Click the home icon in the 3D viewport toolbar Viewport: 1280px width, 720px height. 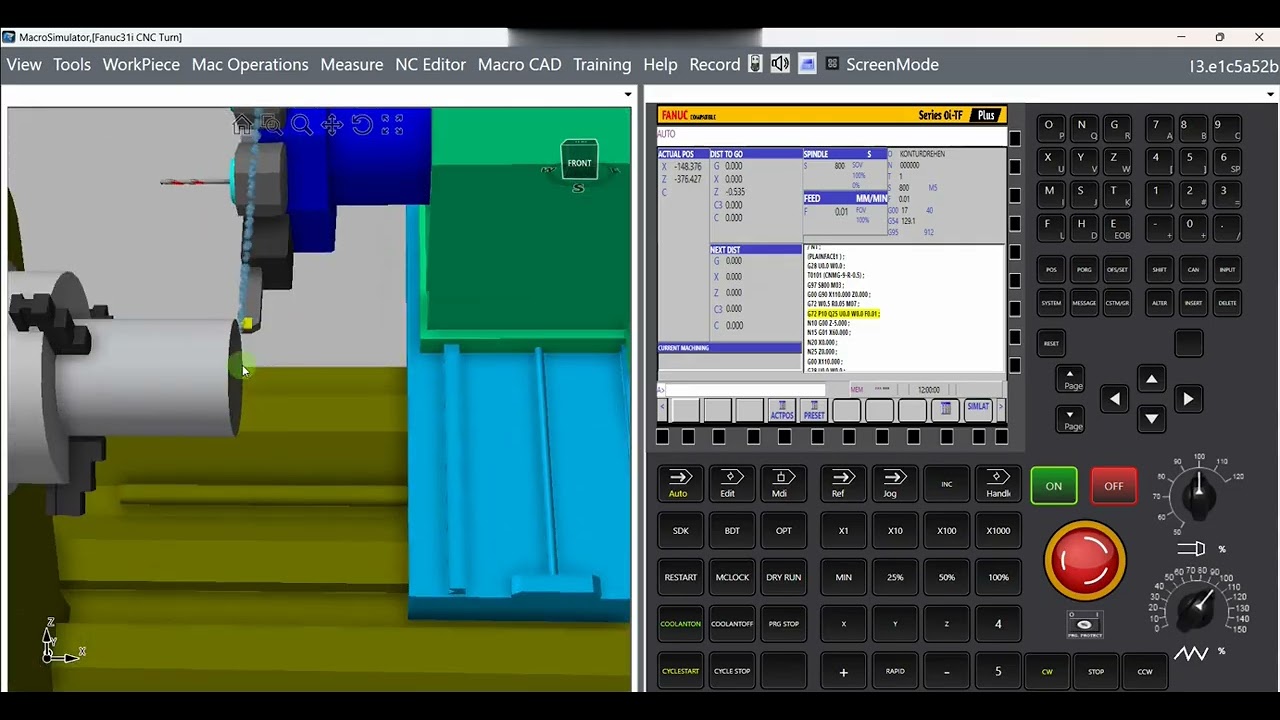(x=242, y=125)
